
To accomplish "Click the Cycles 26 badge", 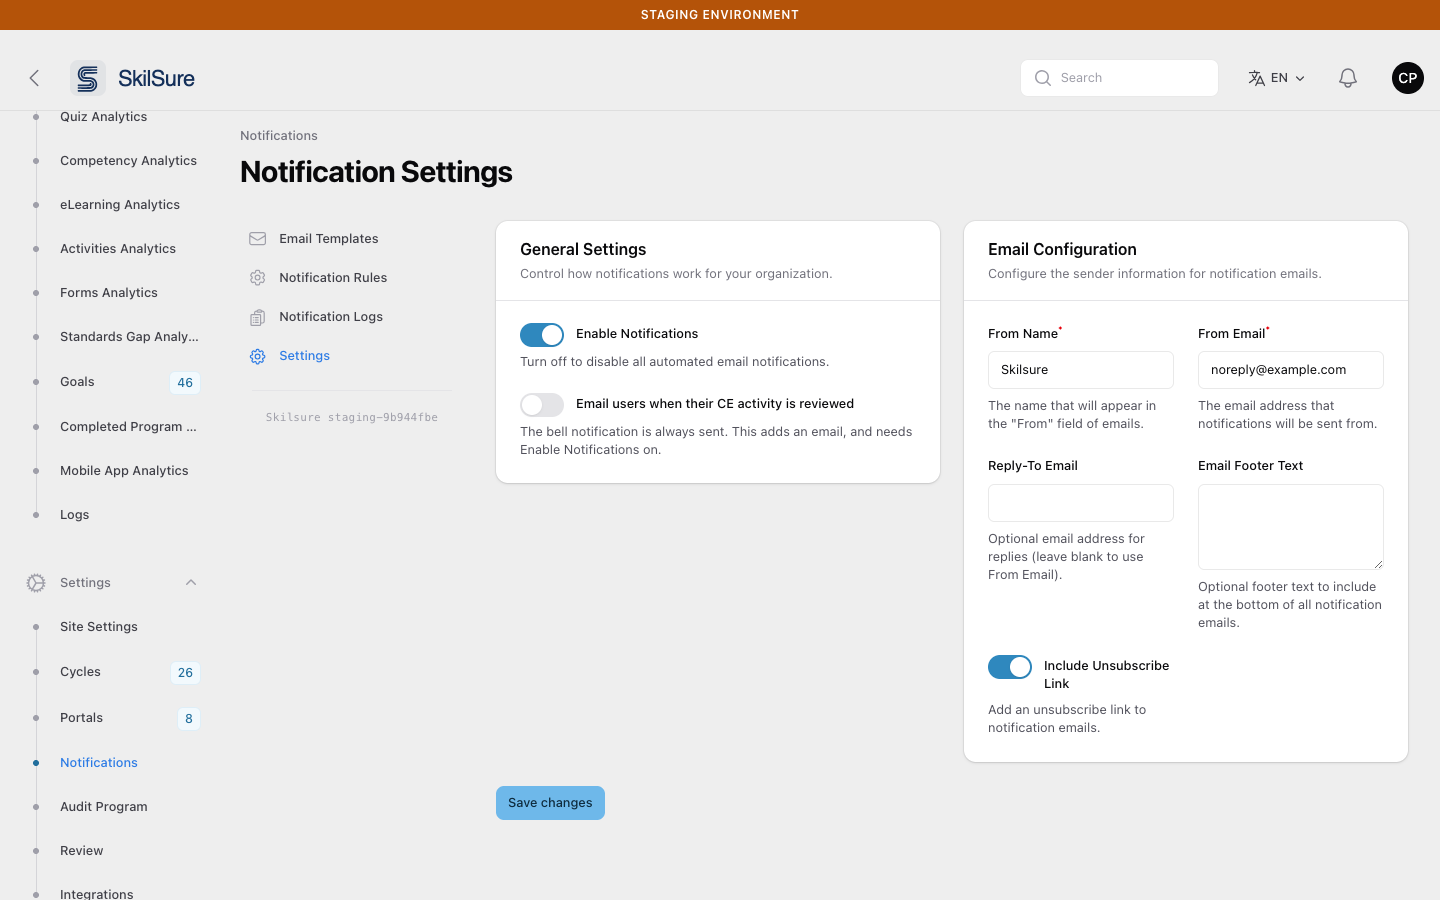I will 185,673.
